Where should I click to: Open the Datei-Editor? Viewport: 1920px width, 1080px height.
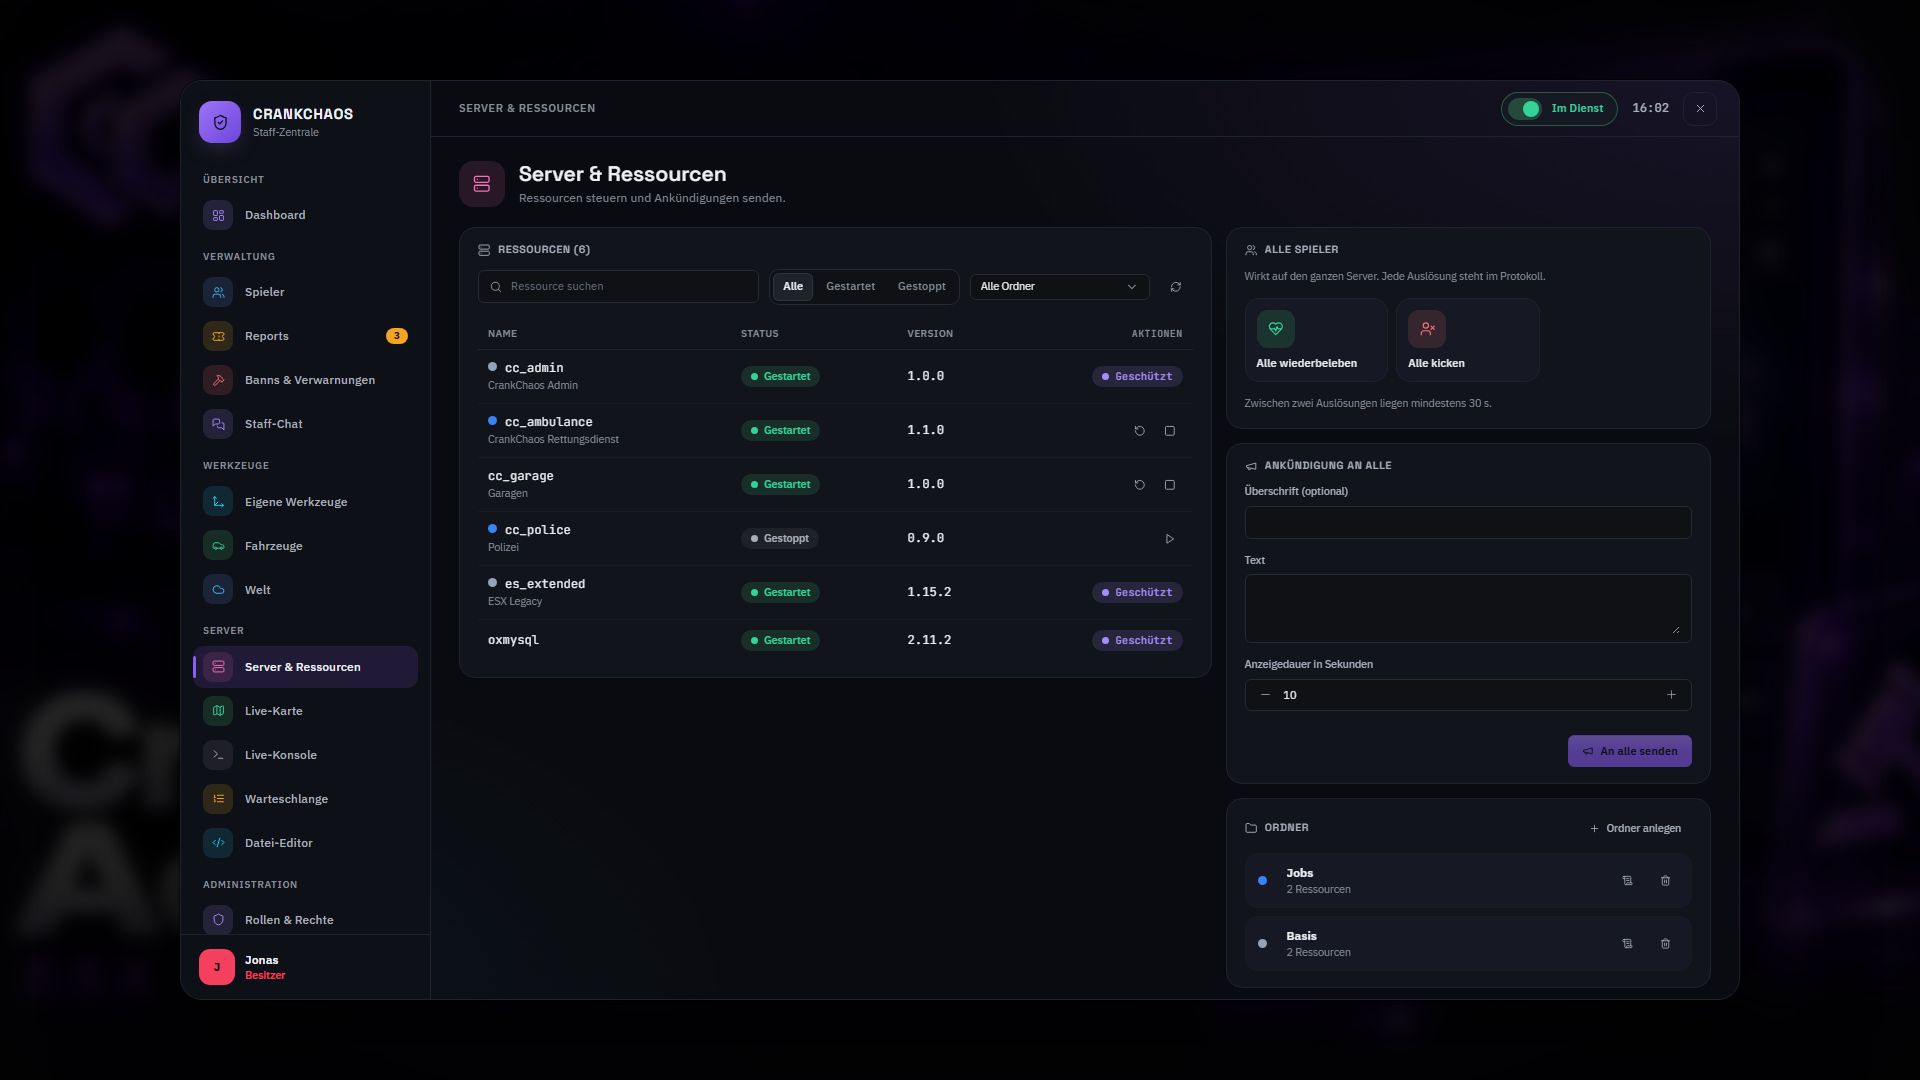(x=305, y=843)
